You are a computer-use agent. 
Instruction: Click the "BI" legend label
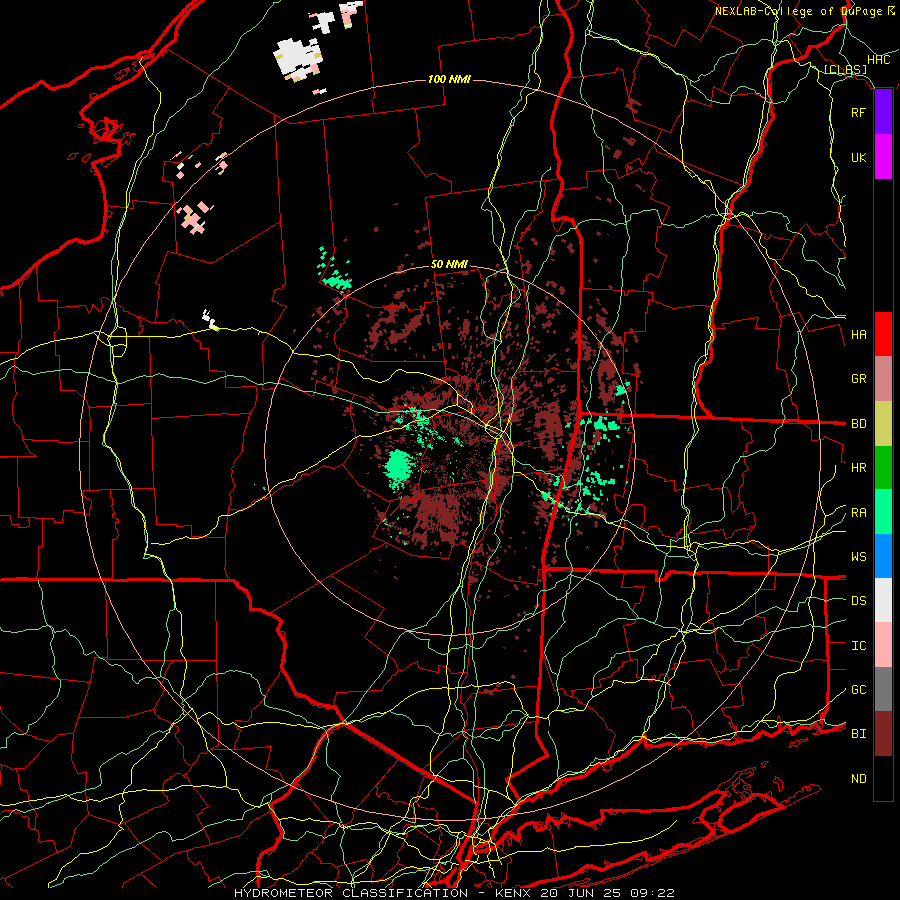859,734
